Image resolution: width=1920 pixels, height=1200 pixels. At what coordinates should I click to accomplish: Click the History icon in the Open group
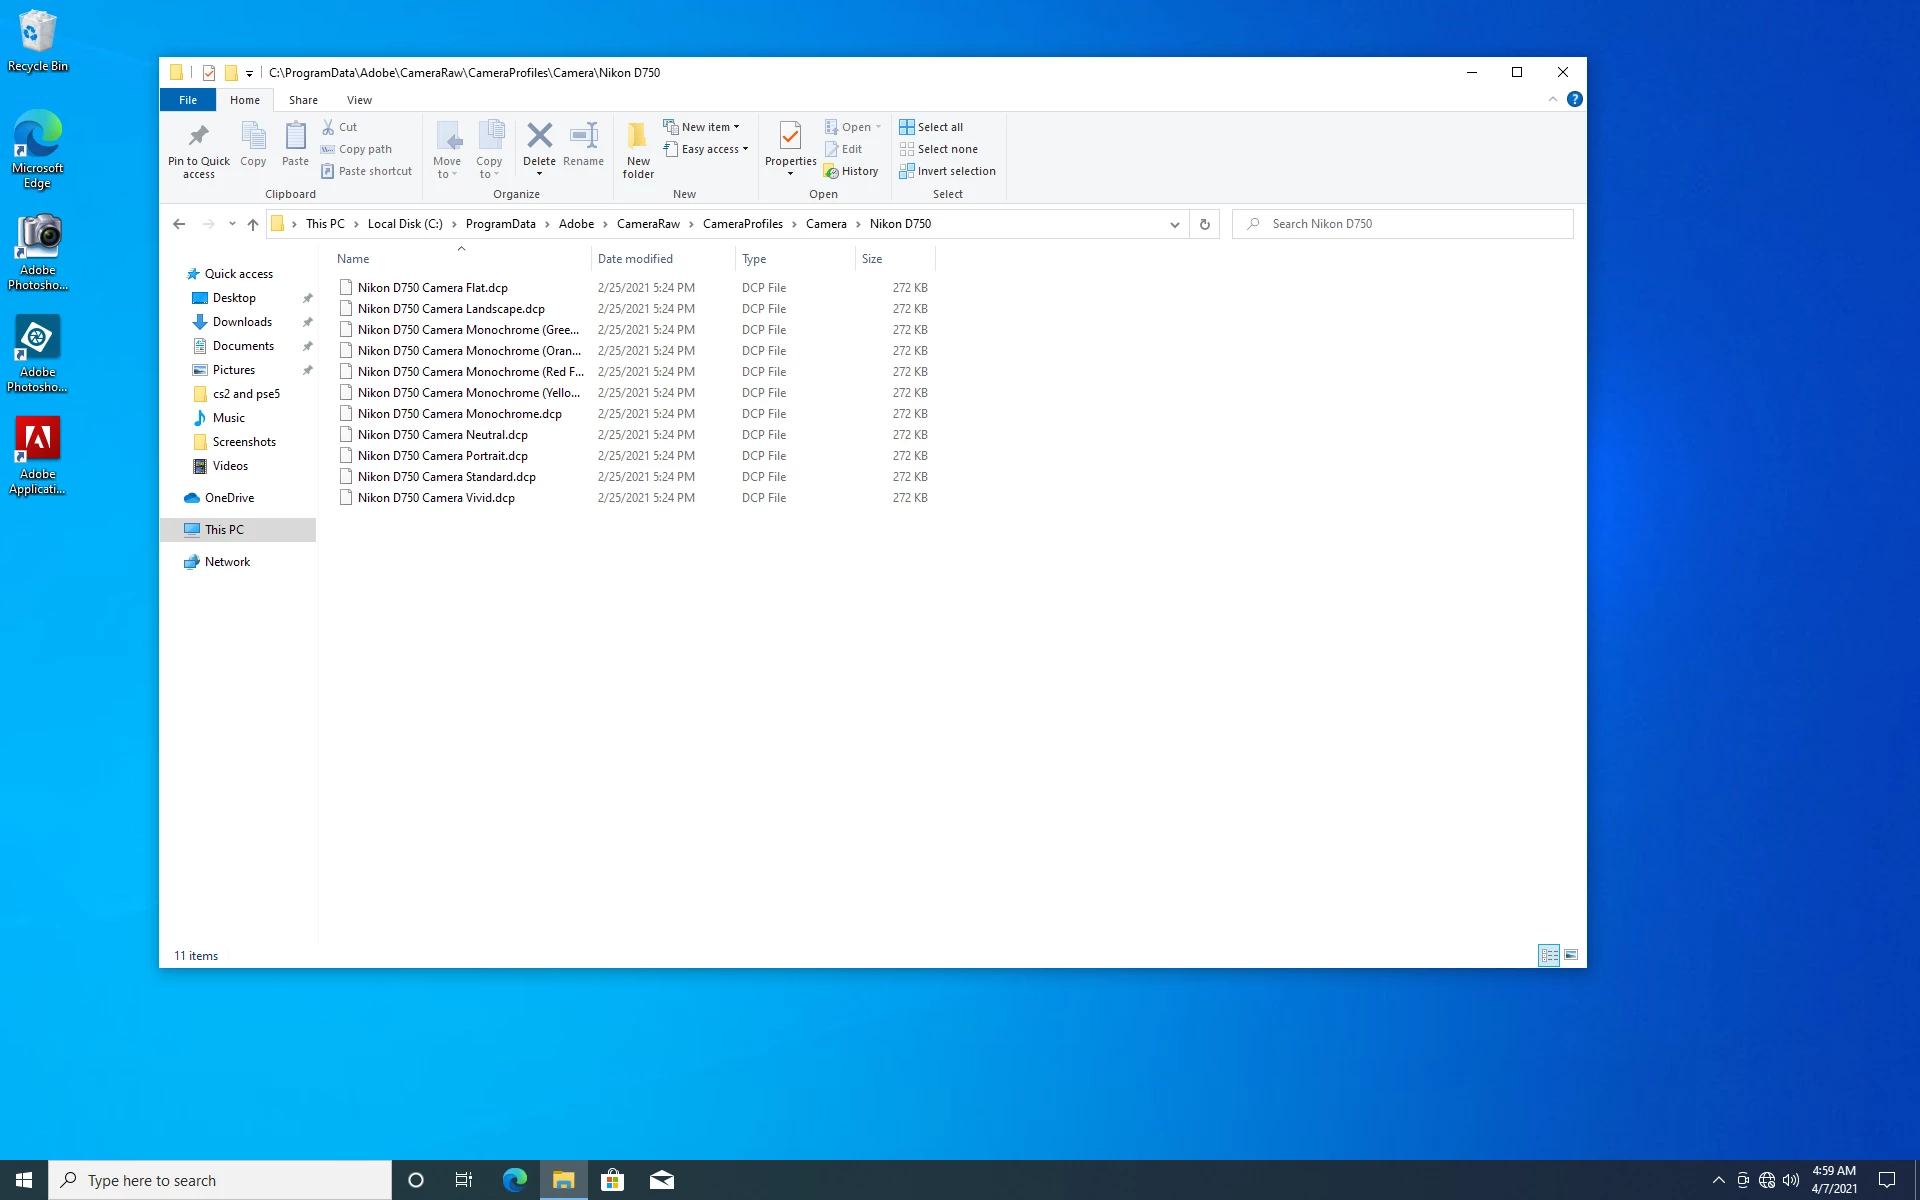(x=851, y=171)
